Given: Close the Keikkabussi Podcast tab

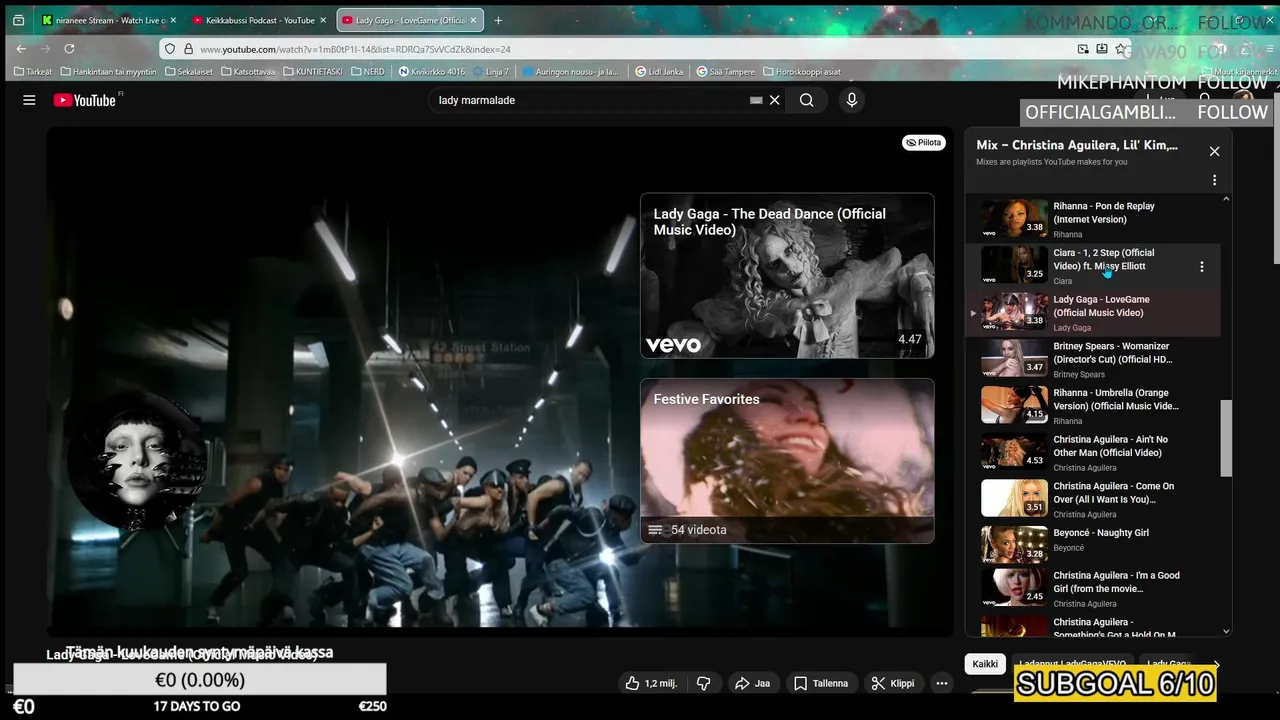Looking at the screenshot, I should pos(323,20).
